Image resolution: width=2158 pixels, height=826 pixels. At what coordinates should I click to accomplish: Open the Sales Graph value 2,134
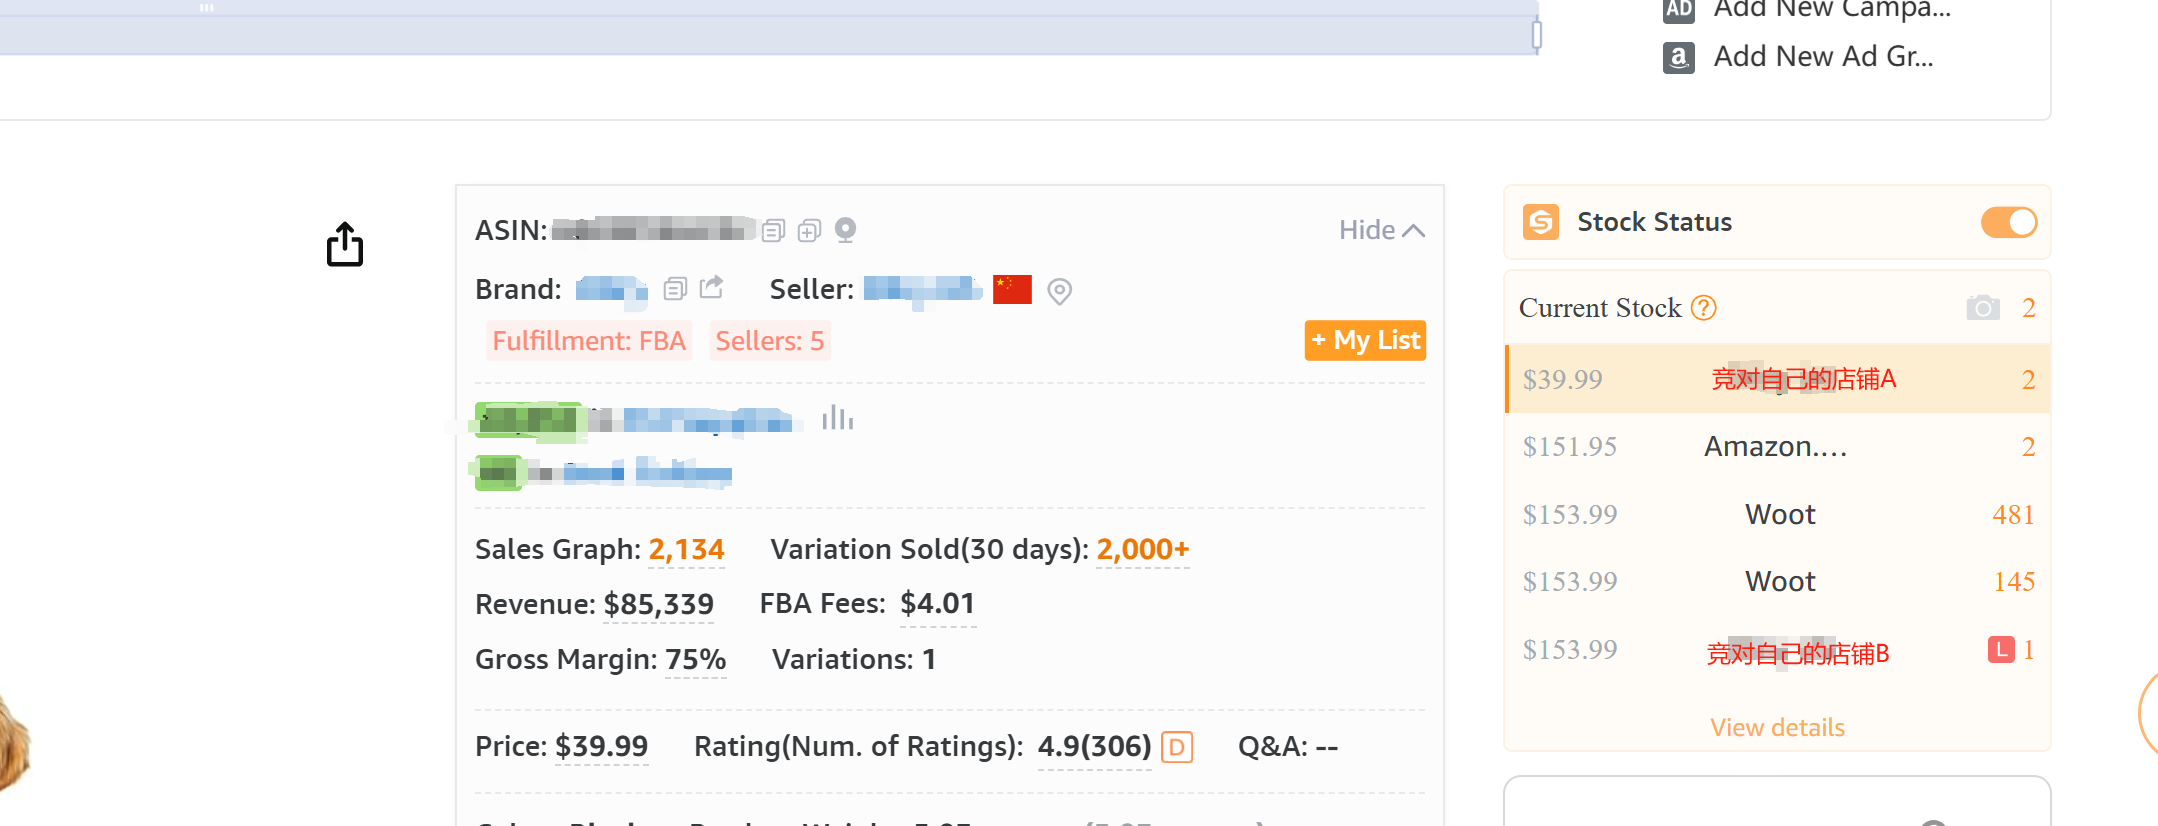(x=686, y=549)
